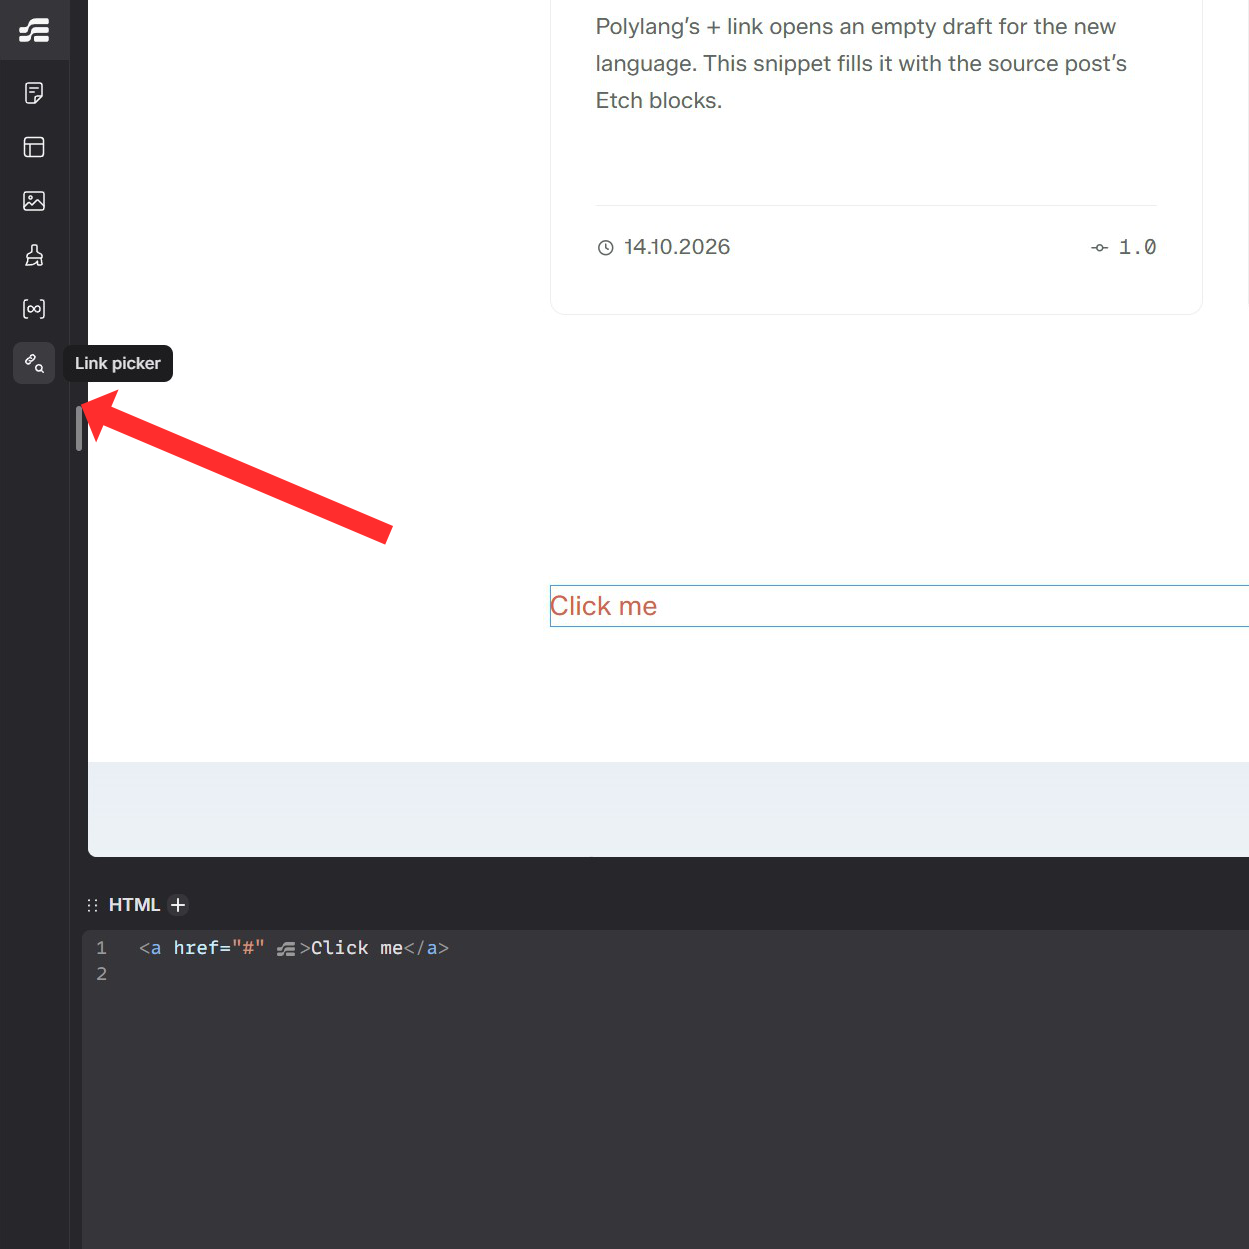
Task: Open the document note icon in the sidebar
Action: [x=34, y=93]
